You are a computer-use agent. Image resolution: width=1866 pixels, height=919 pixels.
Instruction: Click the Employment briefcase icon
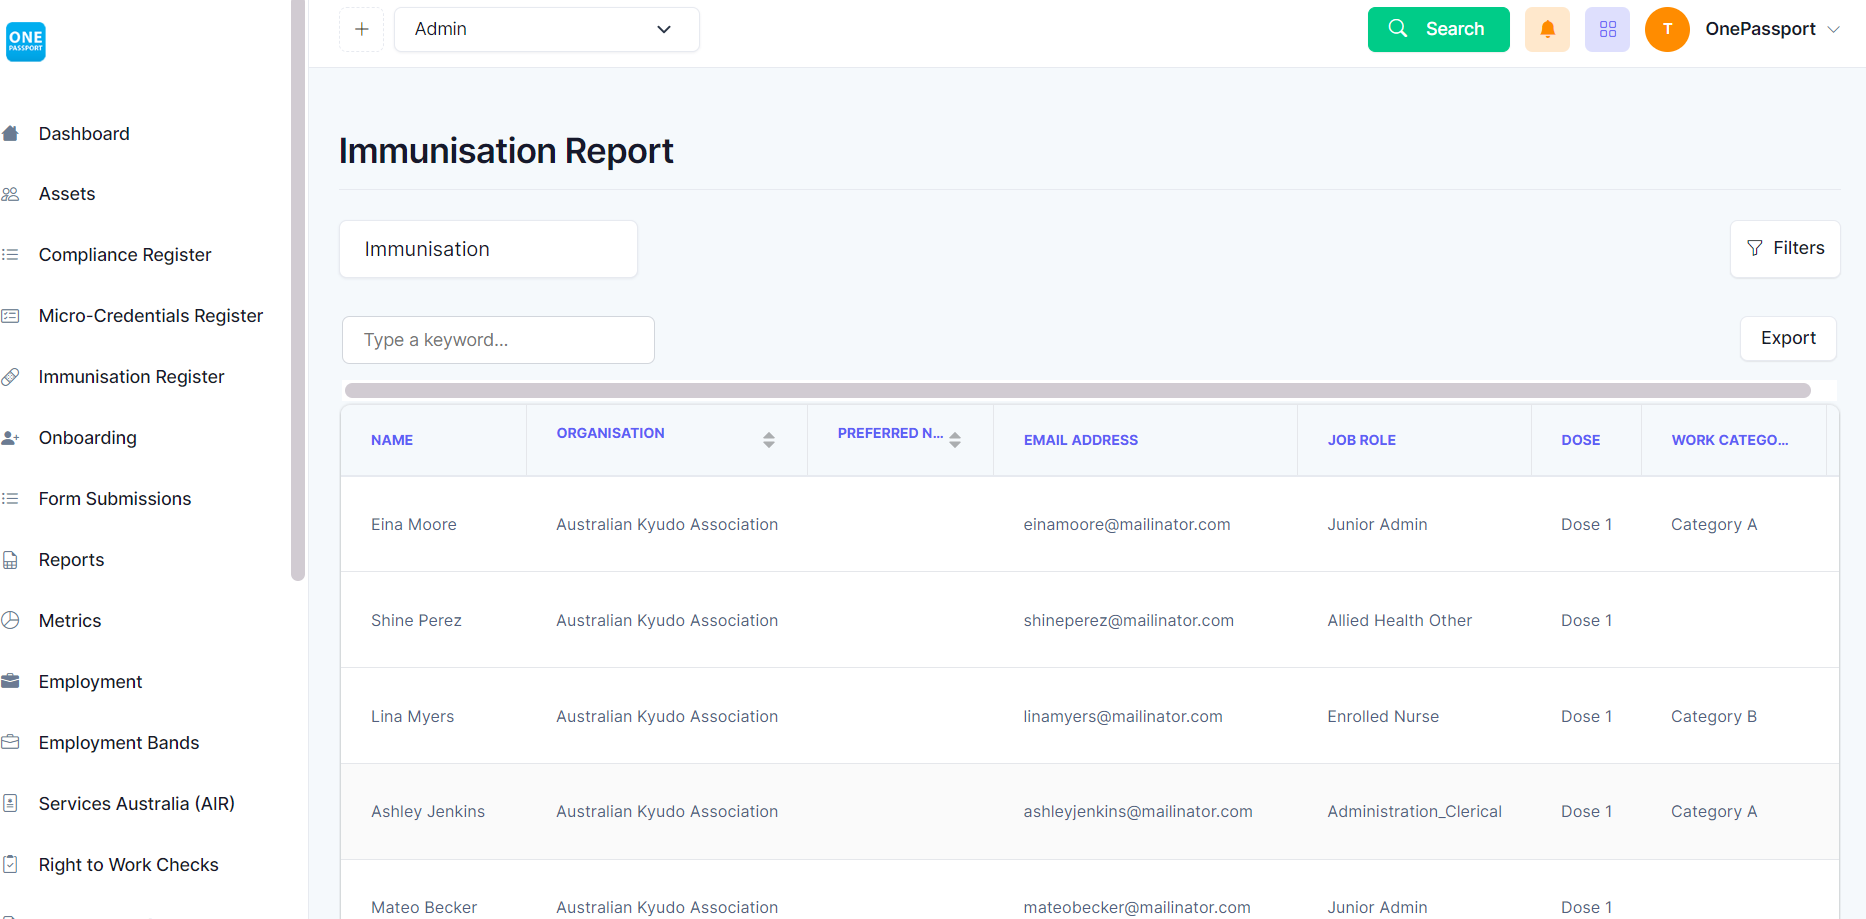(x=11, y=681)
